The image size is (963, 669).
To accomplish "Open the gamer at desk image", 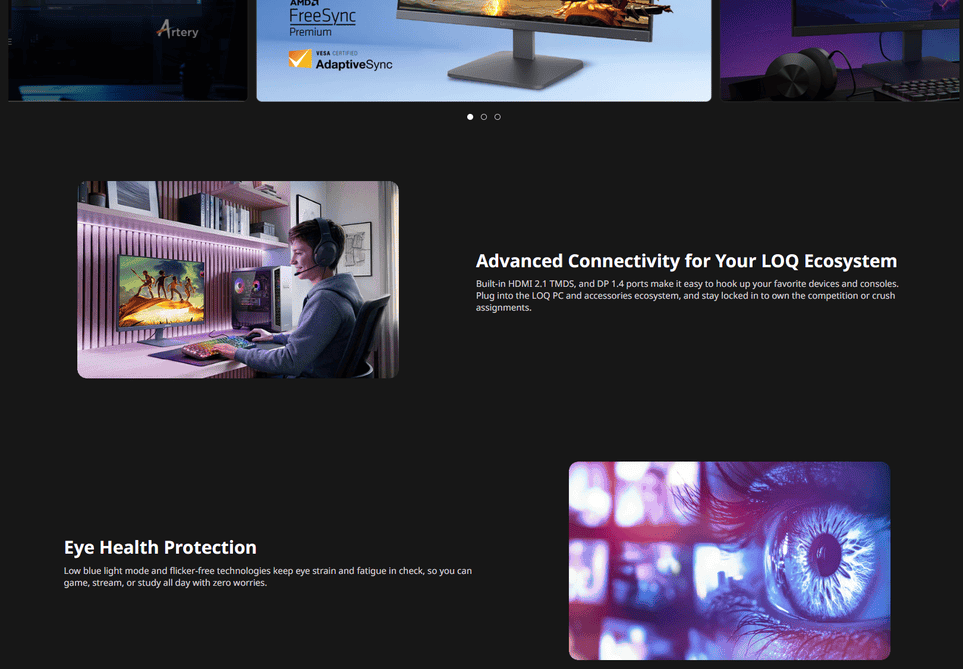I will click(238, 280).
